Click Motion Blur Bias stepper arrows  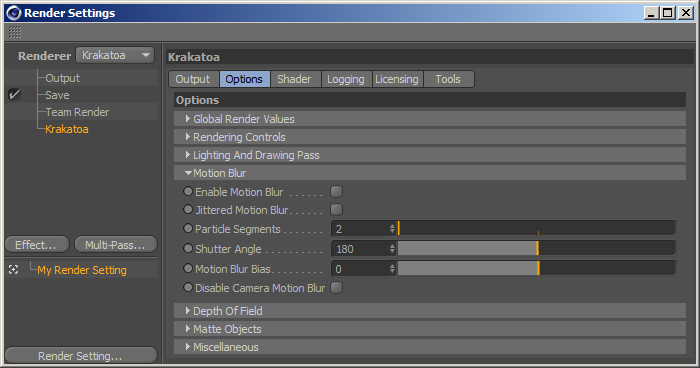click(392, 269)
